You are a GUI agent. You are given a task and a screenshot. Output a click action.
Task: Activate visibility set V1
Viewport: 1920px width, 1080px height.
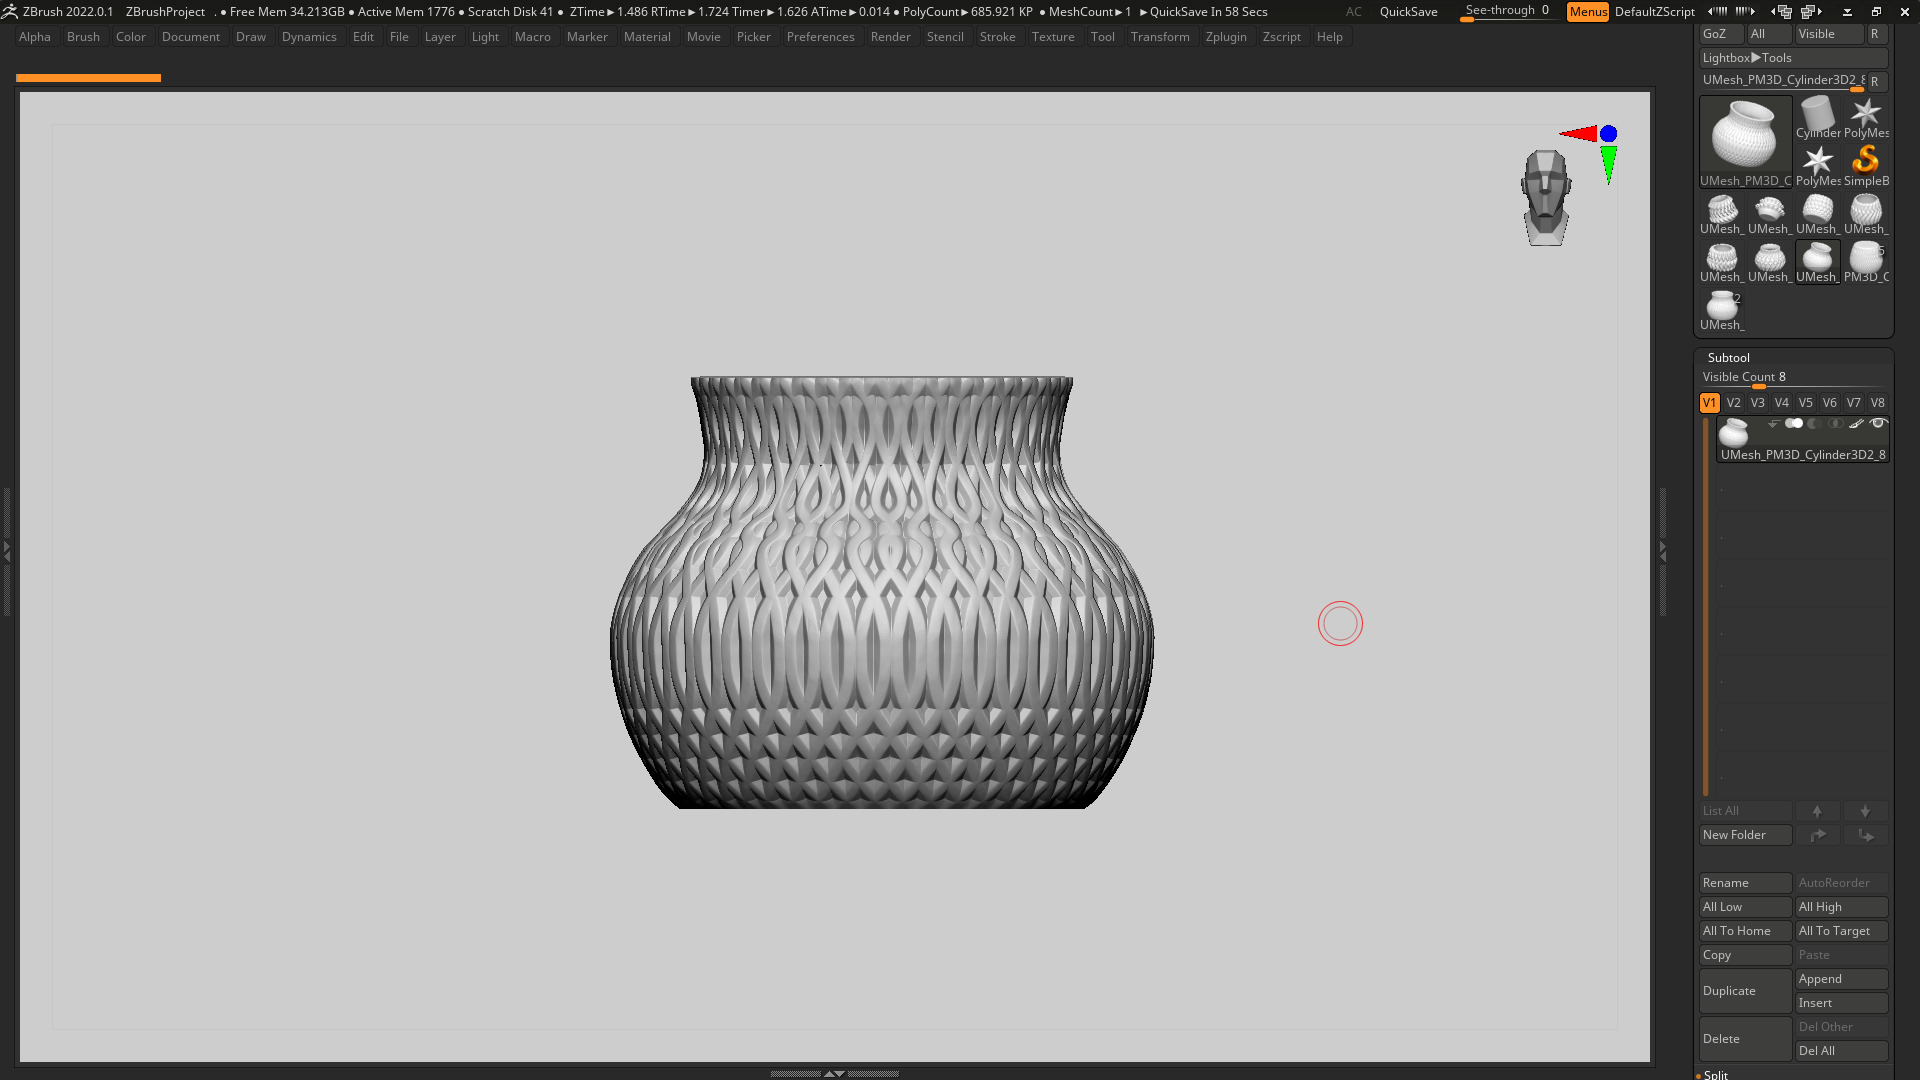click(x=1709, y=403)
